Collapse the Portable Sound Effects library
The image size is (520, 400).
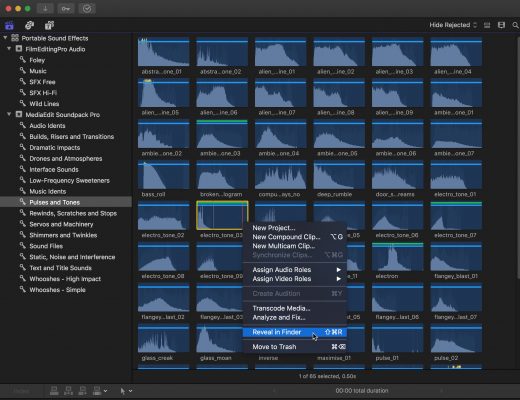[5, 38]
